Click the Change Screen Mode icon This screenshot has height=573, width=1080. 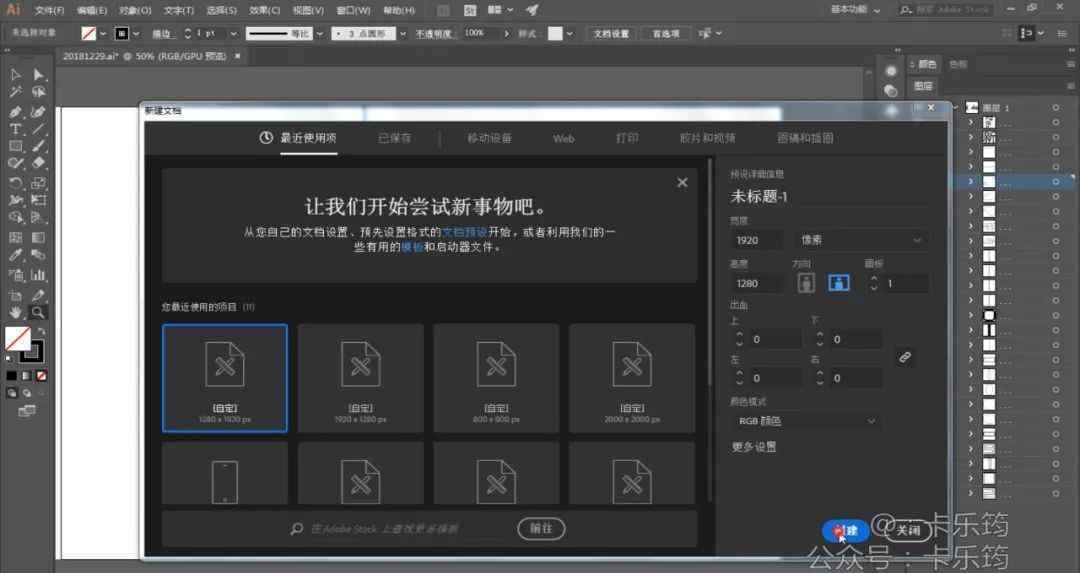(x=27, y=411)
